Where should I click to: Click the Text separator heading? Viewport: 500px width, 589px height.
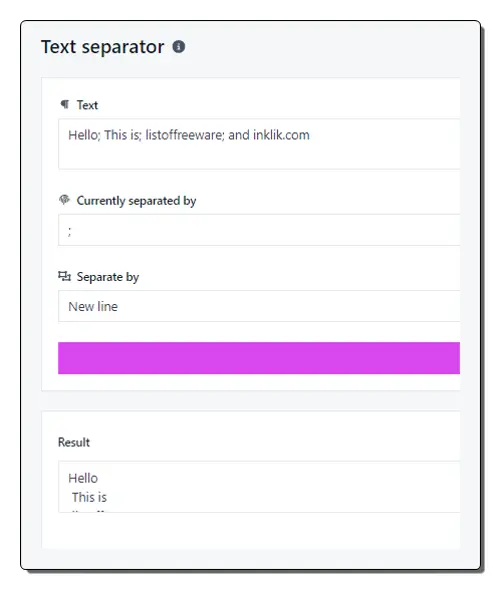[x=103, y=47]
